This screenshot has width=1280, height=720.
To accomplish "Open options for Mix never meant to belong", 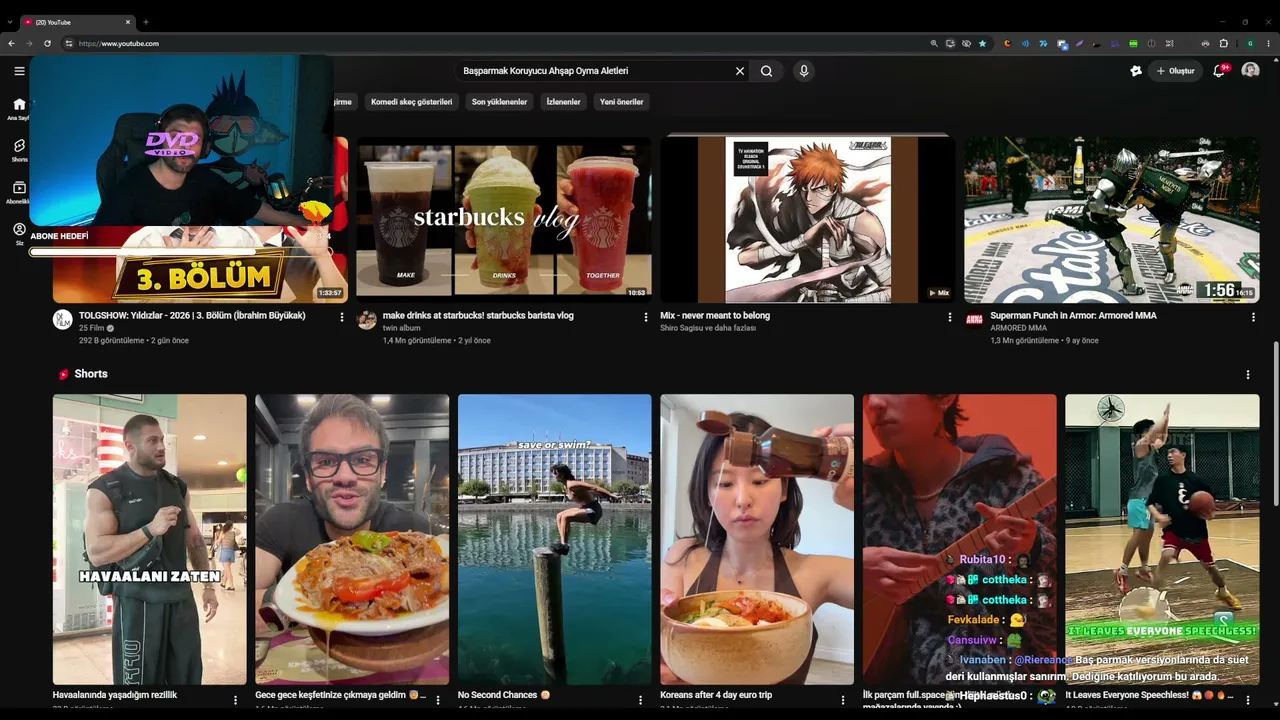I will click(949, 317).
